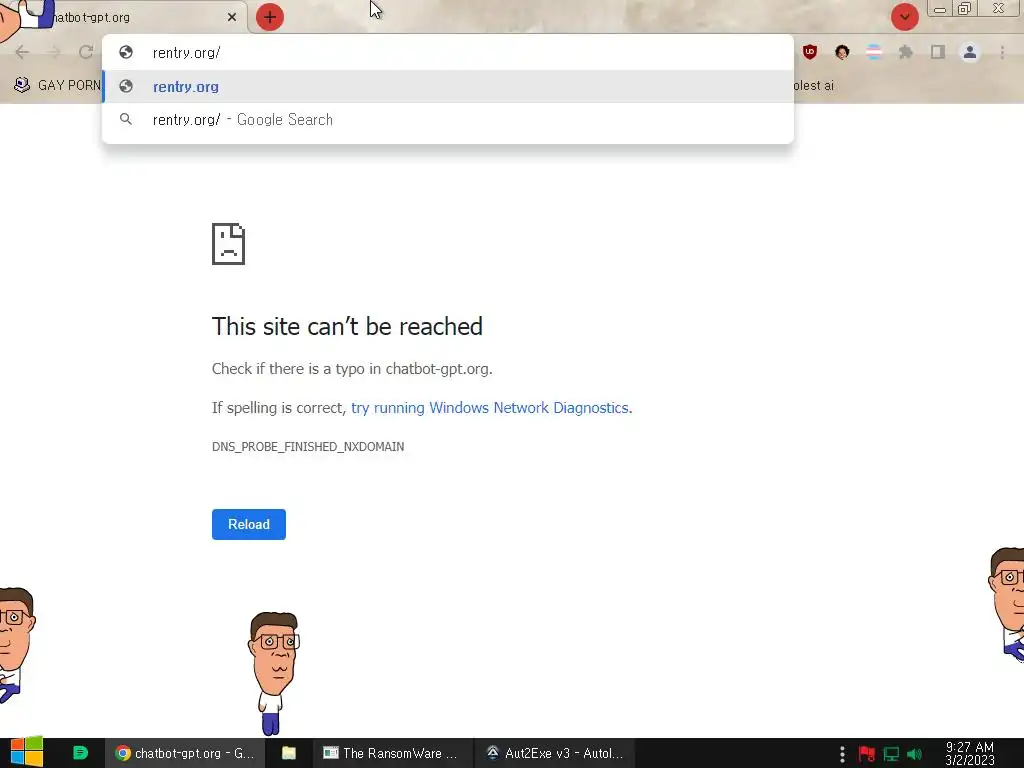Expand the system tray overflow dots
Screen dimensions: 1024x768
[x=842, y=754]
